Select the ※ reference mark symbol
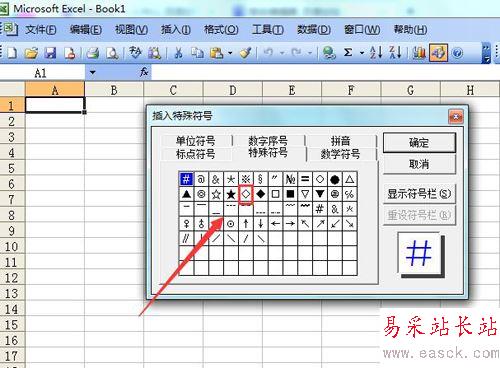 pos(246,179)
